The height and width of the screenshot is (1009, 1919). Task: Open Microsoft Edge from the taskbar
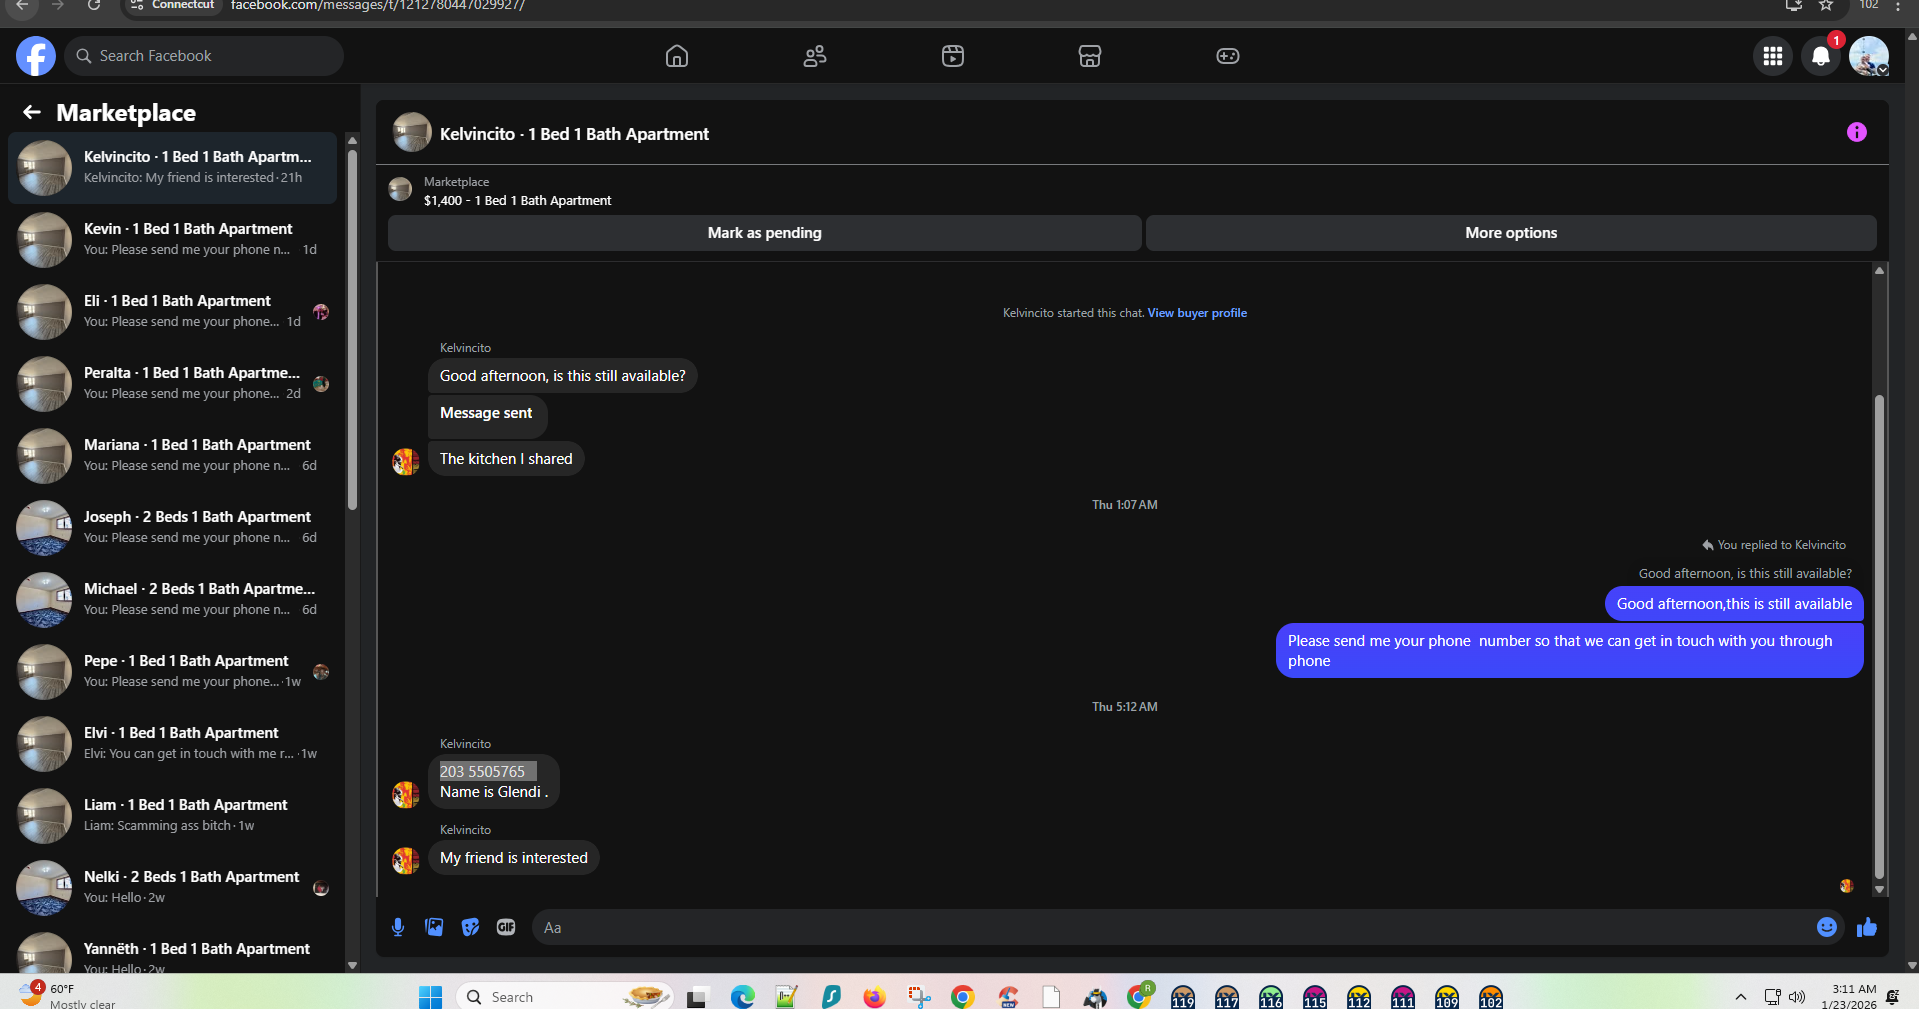(x=742, y=997)
